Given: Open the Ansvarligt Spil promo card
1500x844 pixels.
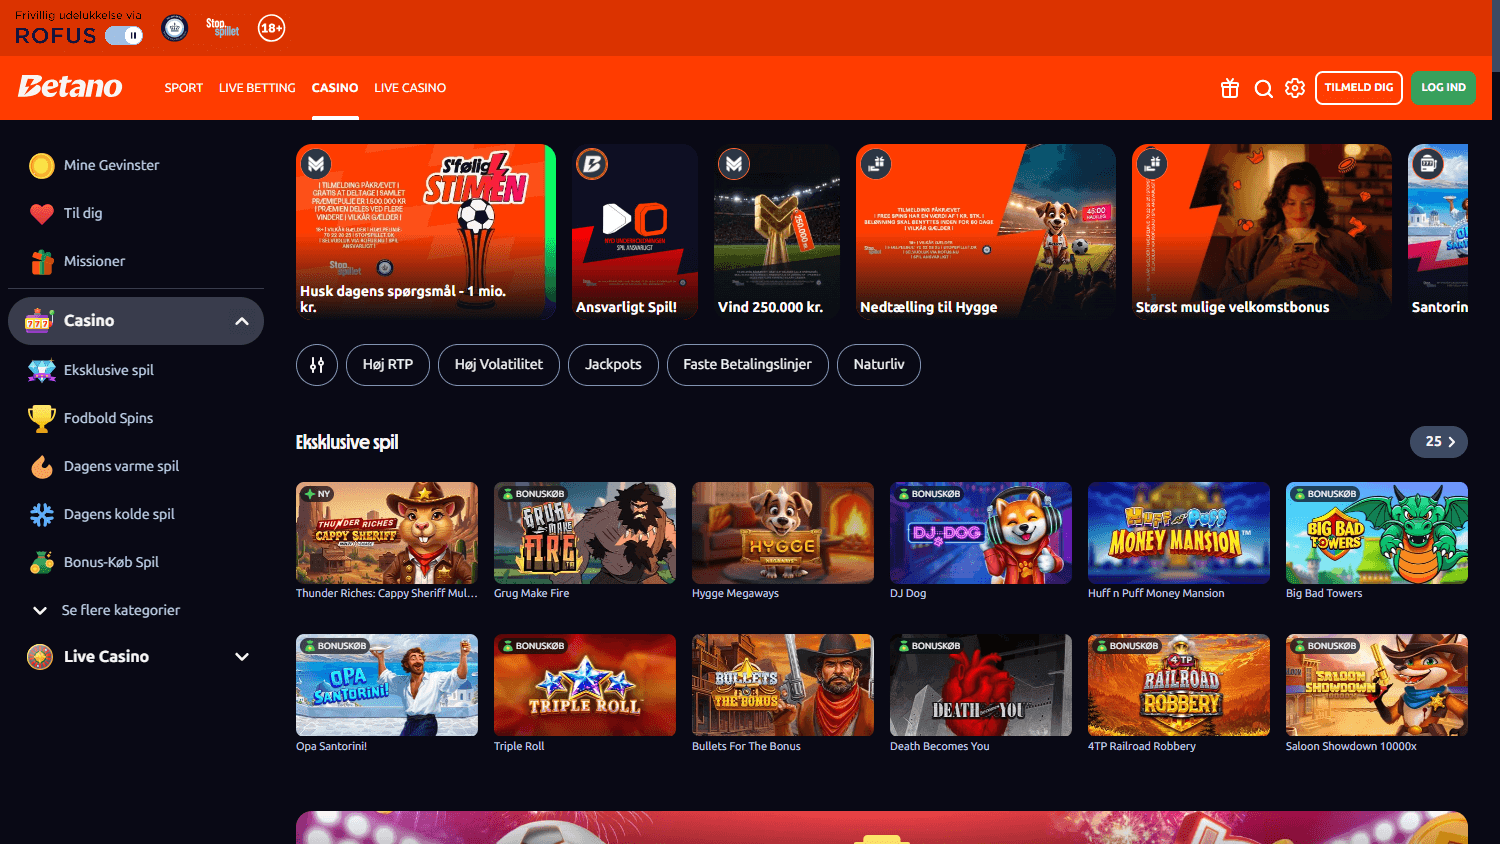Looking at the screenshot, I should [x=635, y=231].
